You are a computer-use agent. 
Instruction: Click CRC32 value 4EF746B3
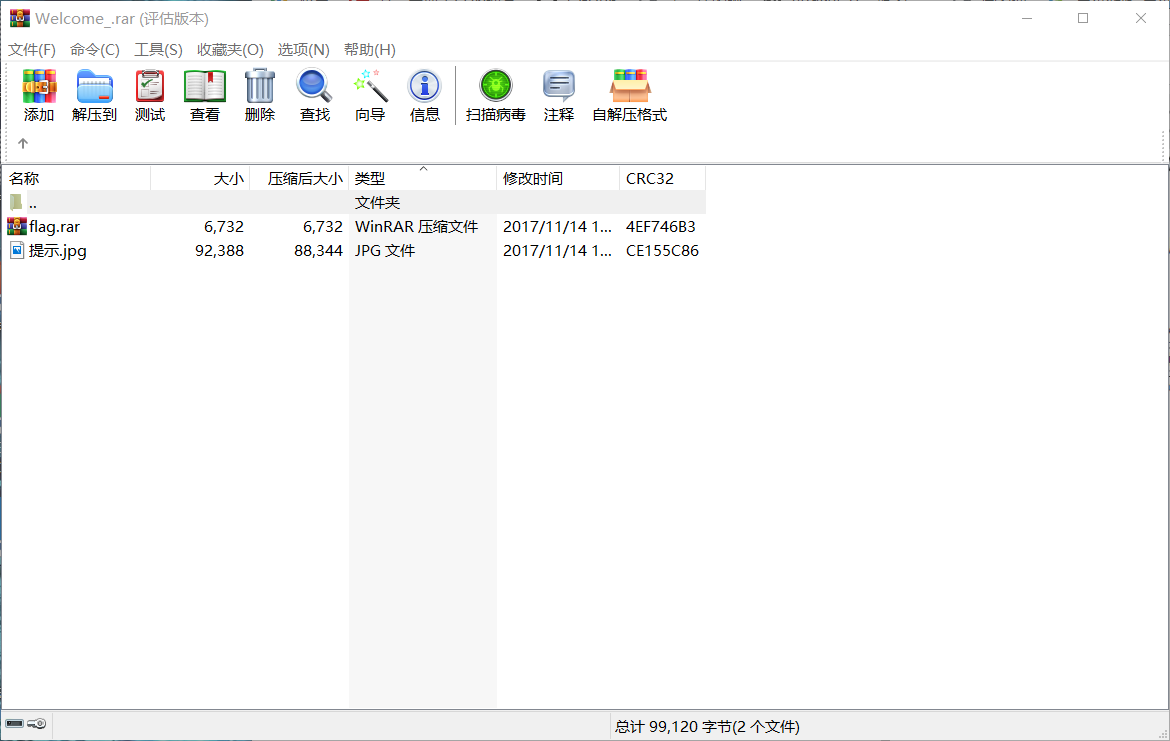[x=660, y=226]
